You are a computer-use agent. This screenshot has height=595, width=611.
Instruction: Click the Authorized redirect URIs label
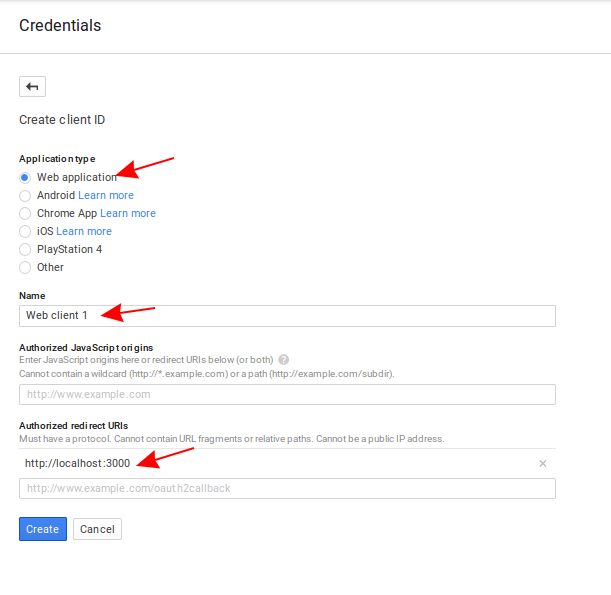click(74, 426)
